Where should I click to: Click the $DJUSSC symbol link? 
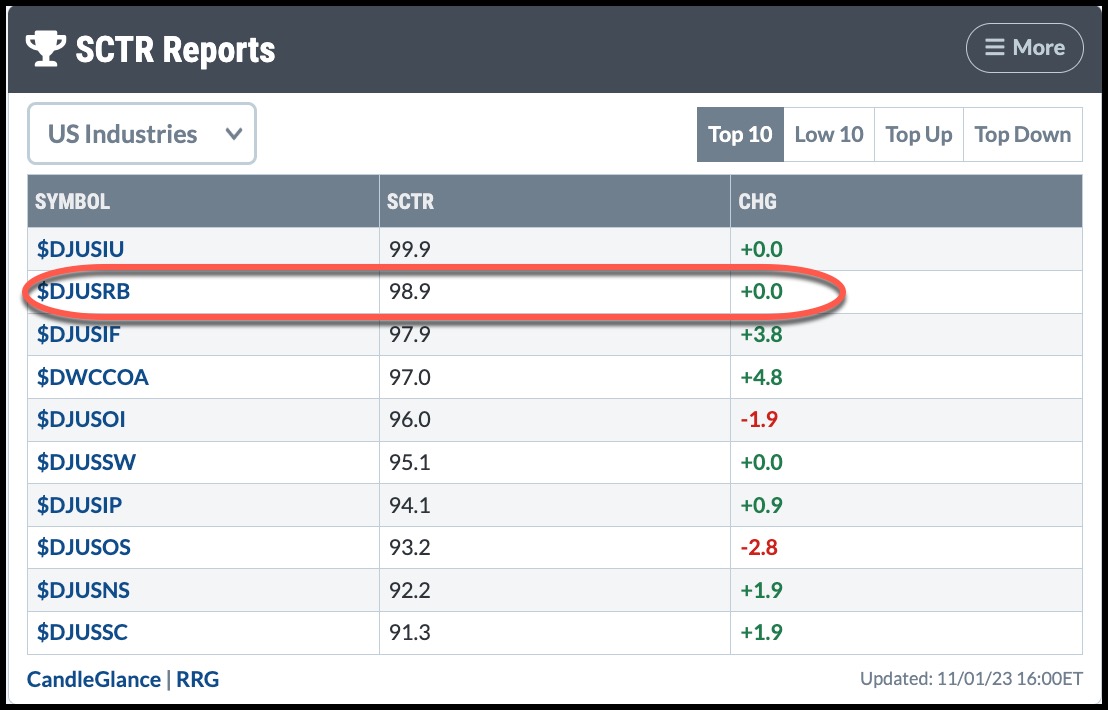point(83,632)
